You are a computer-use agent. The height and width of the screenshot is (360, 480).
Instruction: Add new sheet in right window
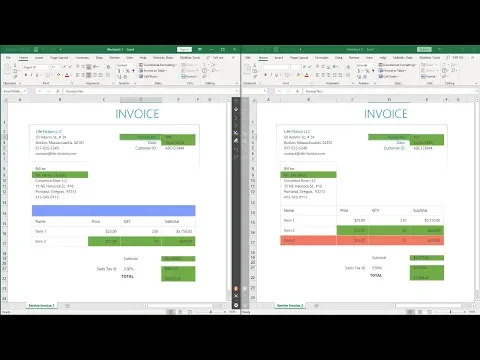tap(316, 305)
